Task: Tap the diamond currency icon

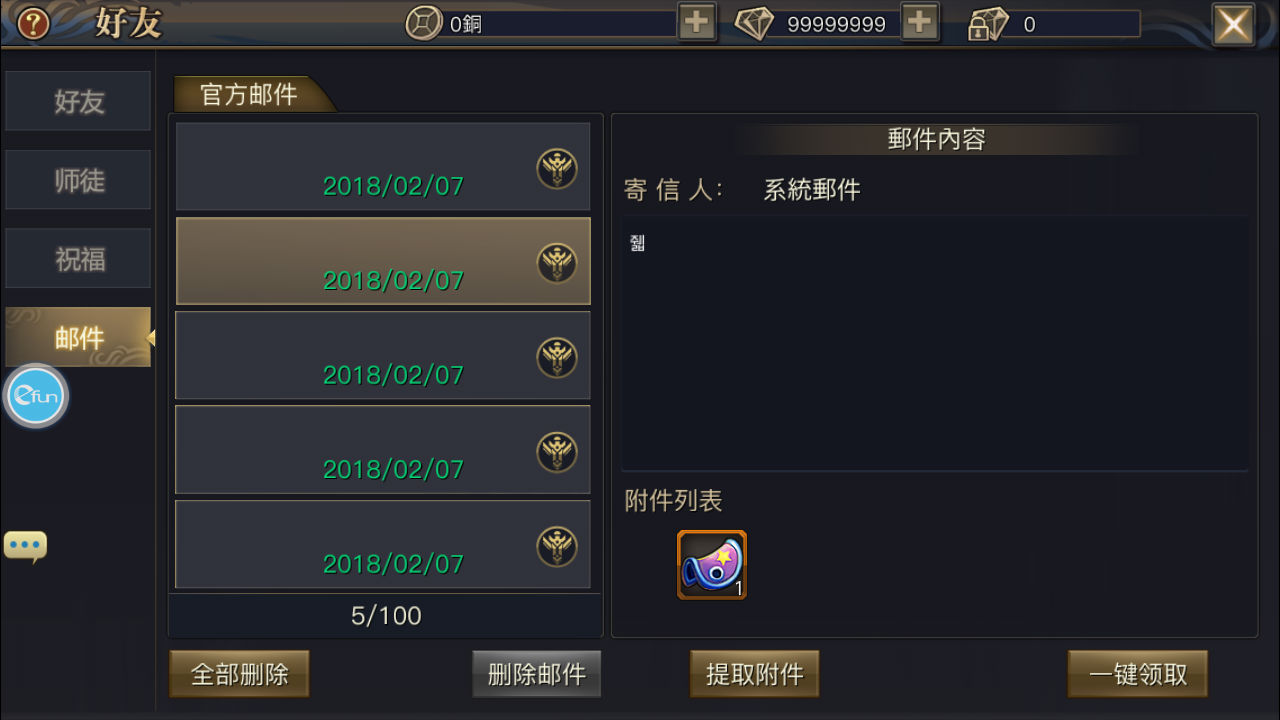Action: [754, 23]
